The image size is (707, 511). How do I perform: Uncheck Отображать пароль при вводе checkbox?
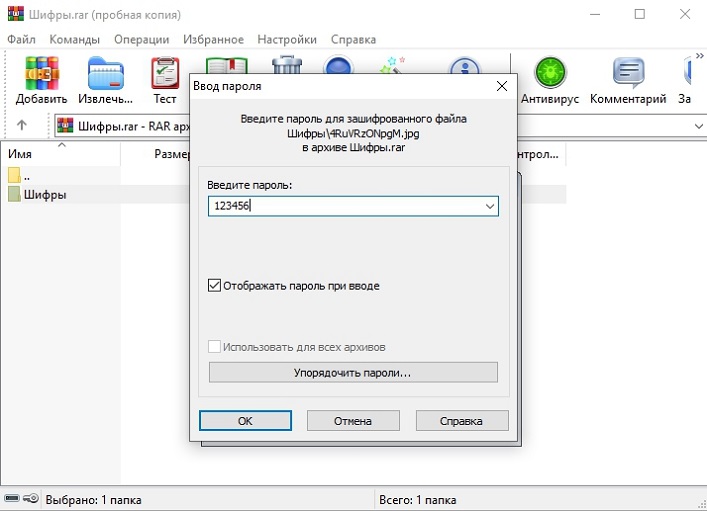click(214, 285)
